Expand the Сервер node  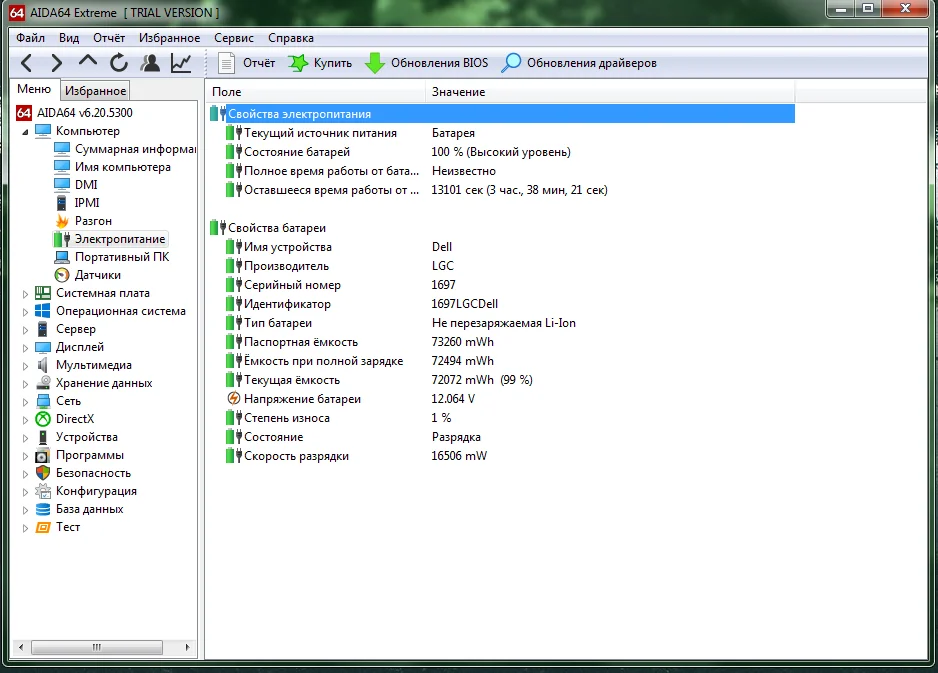tap(25, 330)
